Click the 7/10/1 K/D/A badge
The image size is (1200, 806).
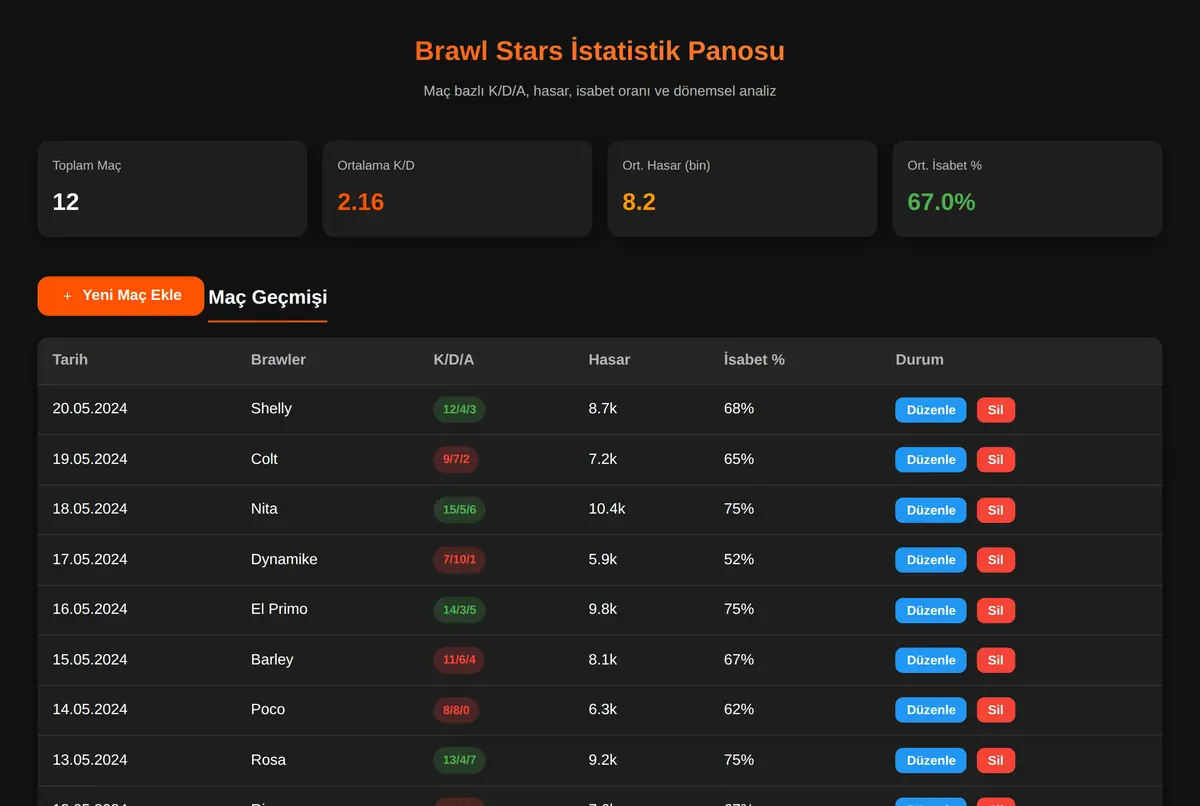tap(459, 560)
